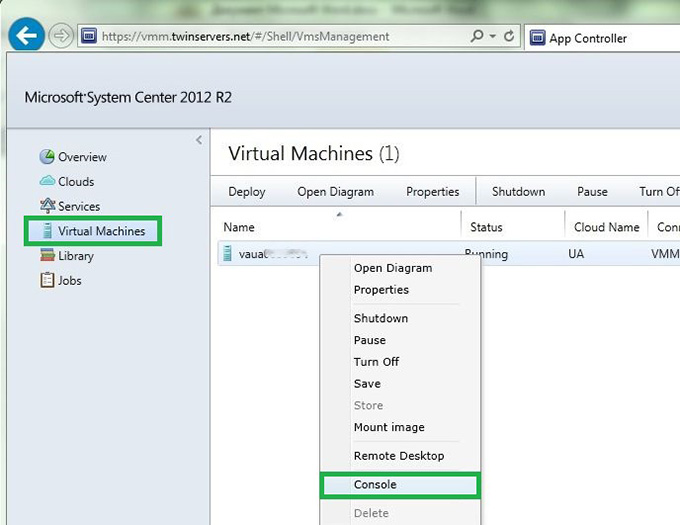This screenshot has height=525, width=680.
Task: Click the Virtual Machines (1) page heading
Action: 314,153
